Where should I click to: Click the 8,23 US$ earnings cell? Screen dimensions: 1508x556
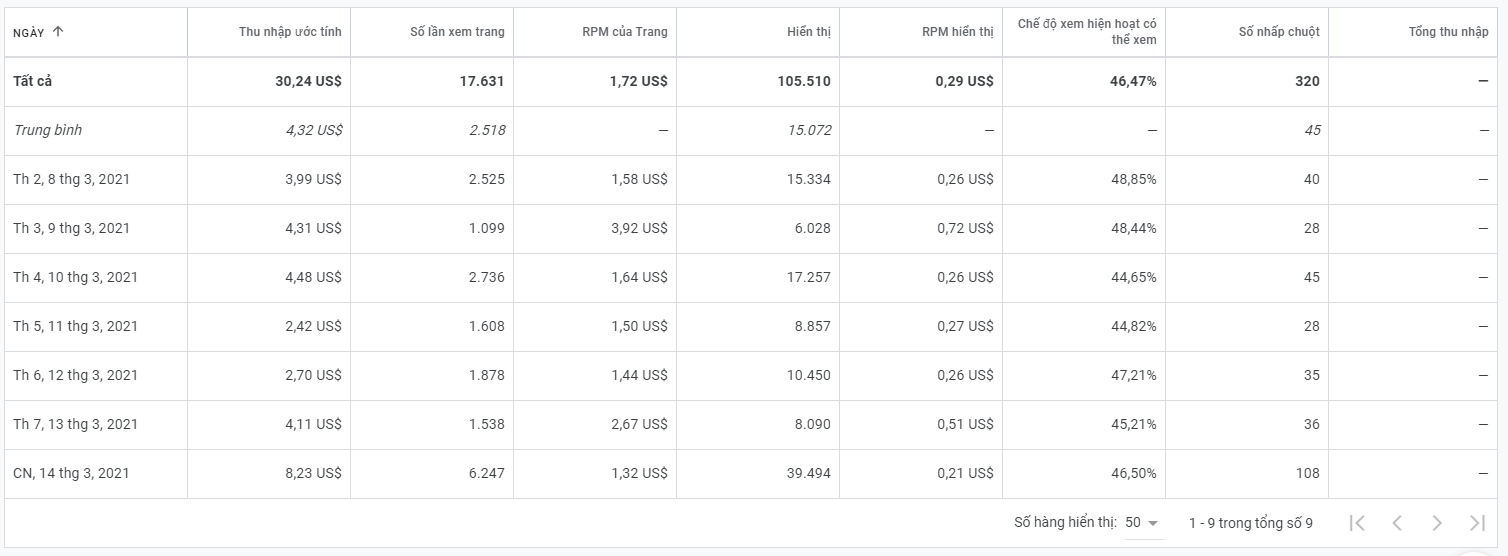313,473
